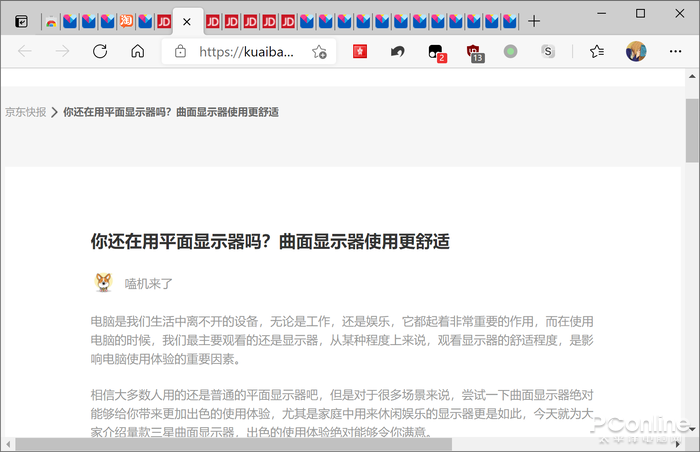Click the S extension icon
This screenshot has height=452, width=700.
pos(548,51)
